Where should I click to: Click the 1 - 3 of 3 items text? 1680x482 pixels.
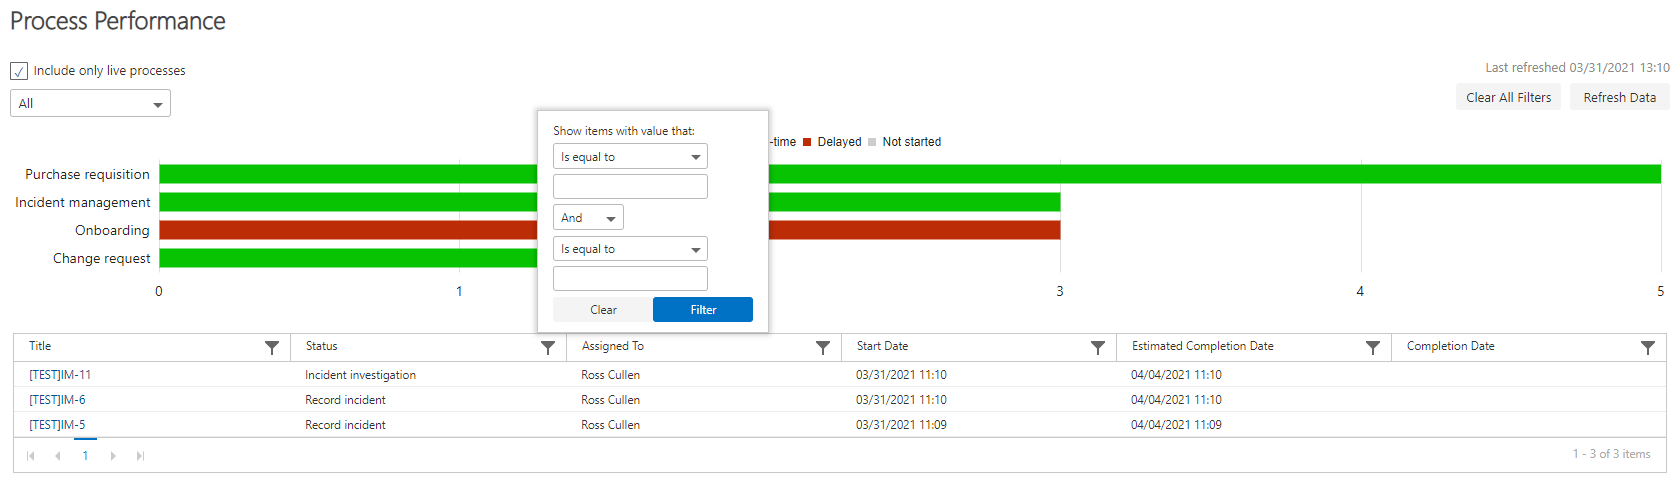pos(1611,454)
